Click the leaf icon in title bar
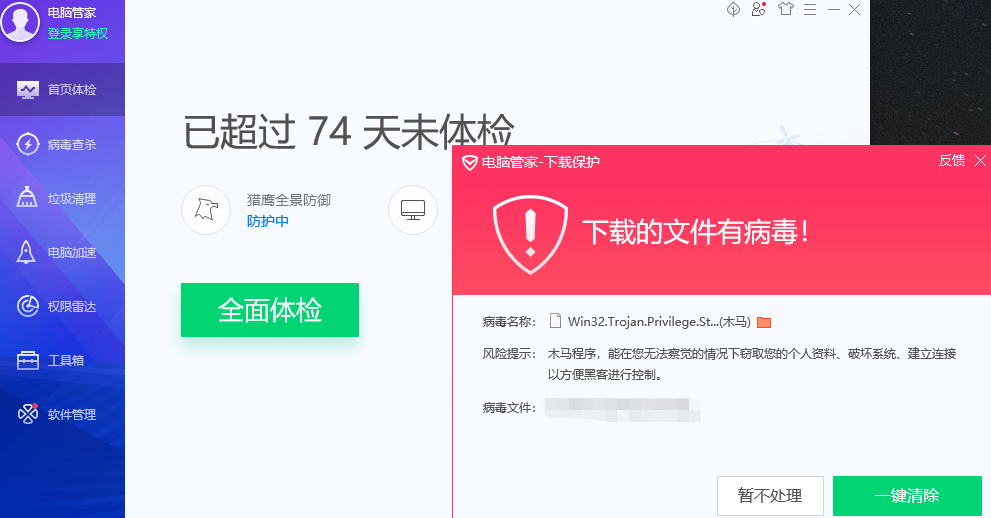This screenshot has height=518, width=991. pyautogui.click(x=733, y=9)
